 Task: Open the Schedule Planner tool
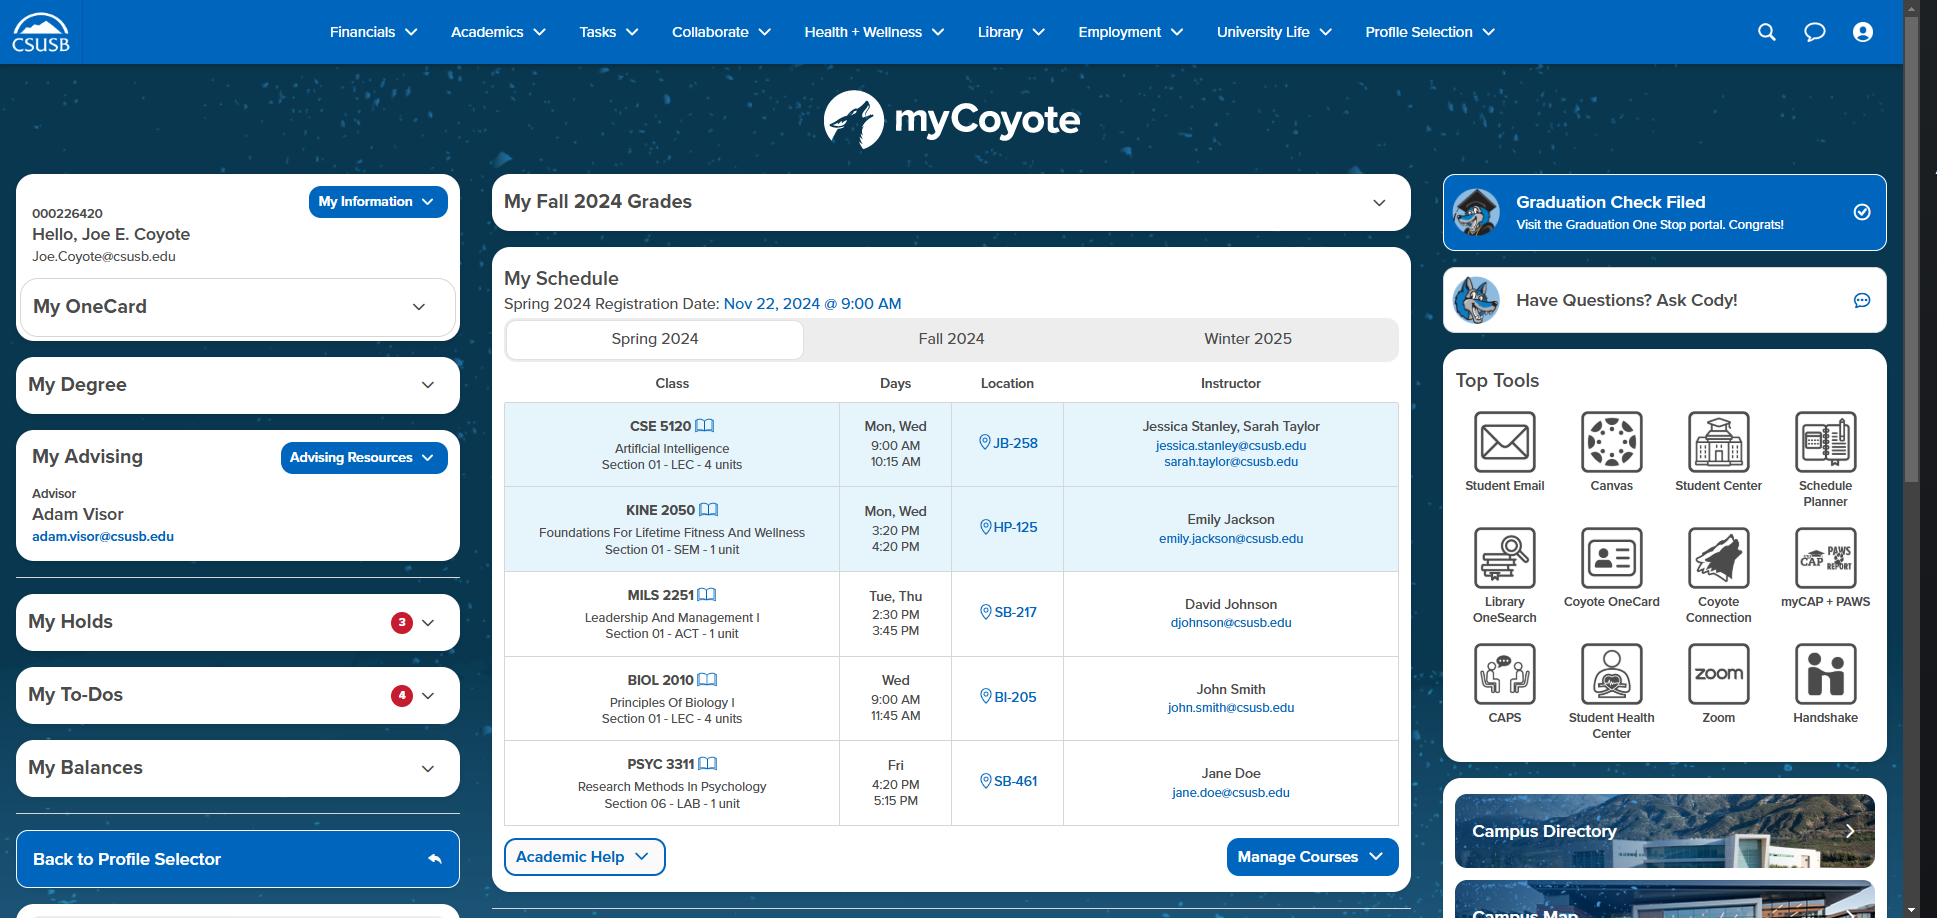(x=1825, y=442)
